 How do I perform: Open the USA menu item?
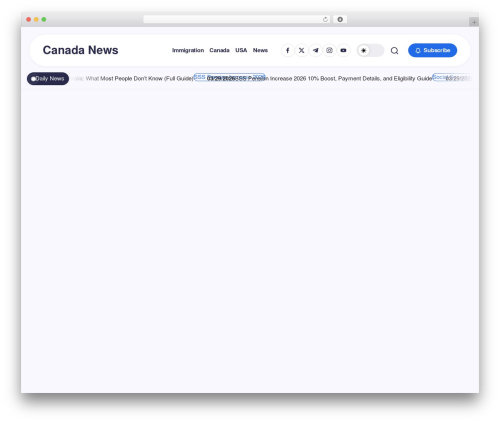241,50
